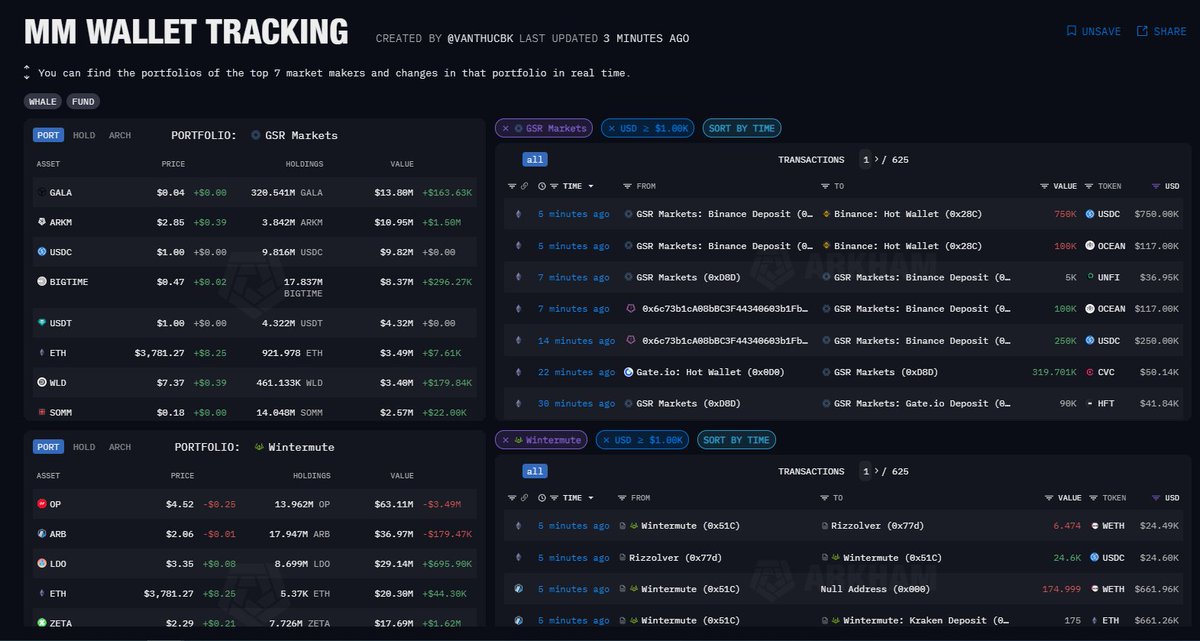The width and height of the screenshot is (1200, 641).
Task: Click the LDO token icon in Wintermute portfolio
Action: (41, 564)
